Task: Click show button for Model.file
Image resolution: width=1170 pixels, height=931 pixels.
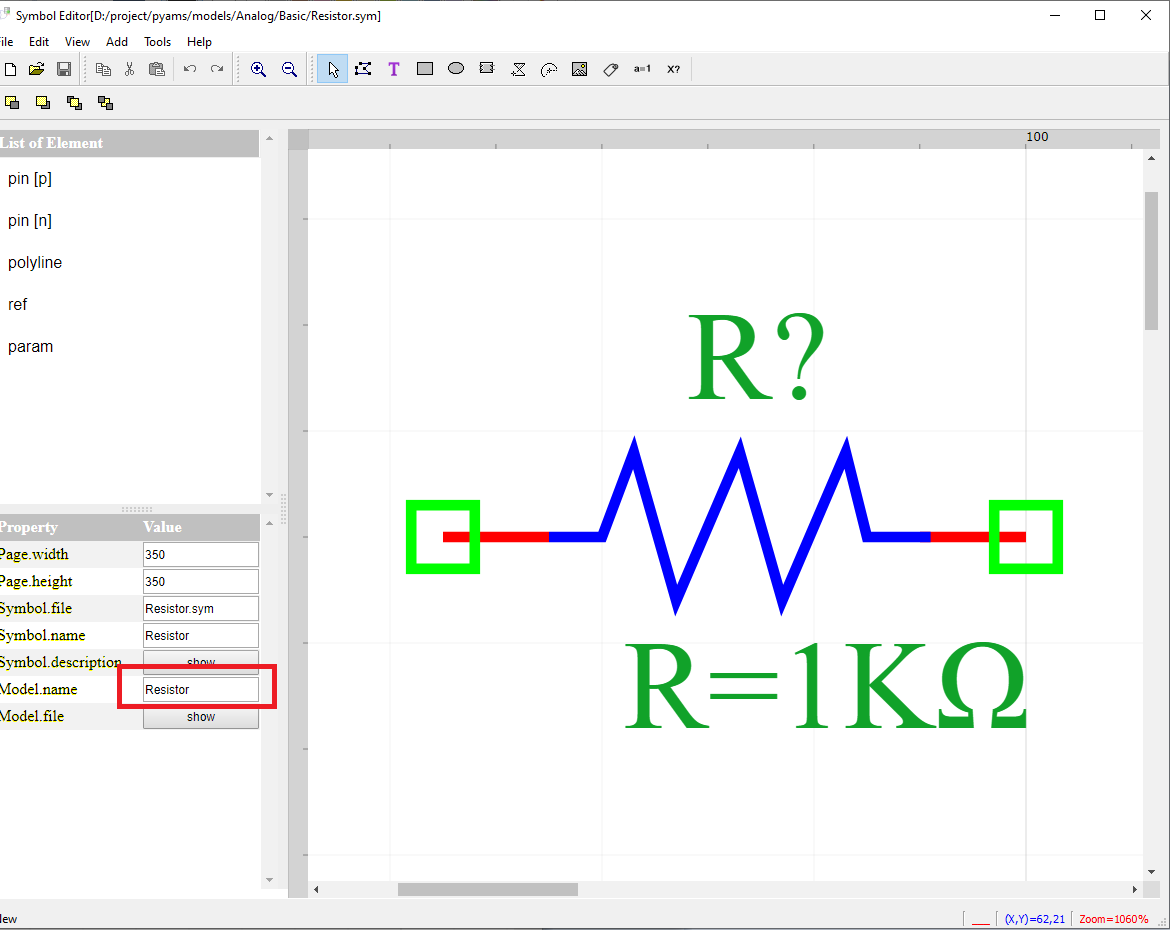Action: pos(201,716)
